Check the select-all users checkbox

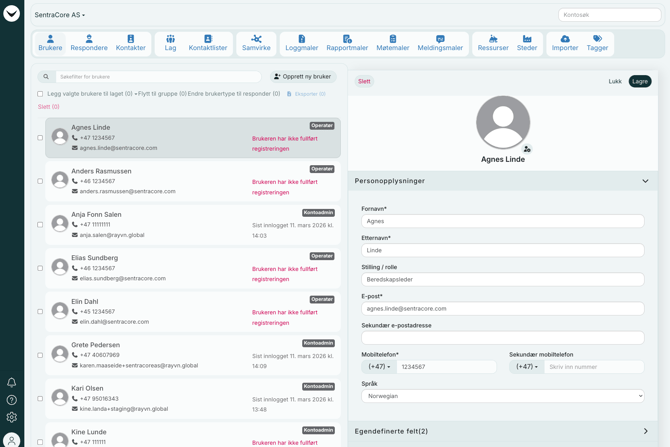40,94
